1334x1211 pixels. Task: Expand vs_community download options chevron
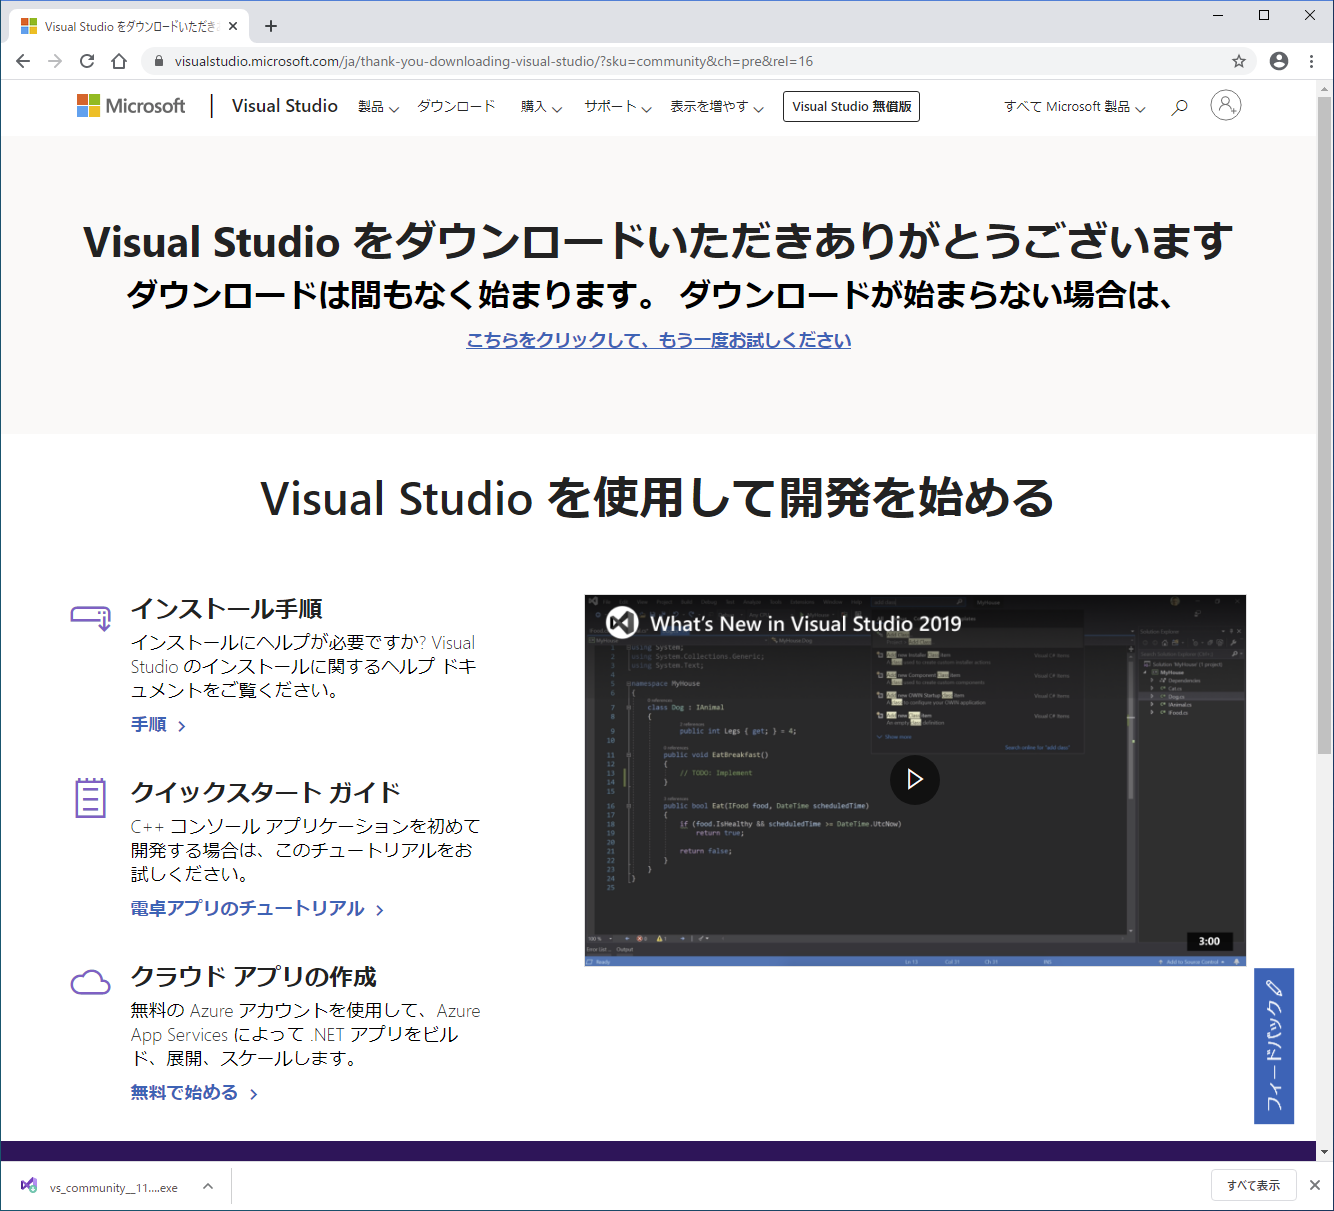point(208,1186)
